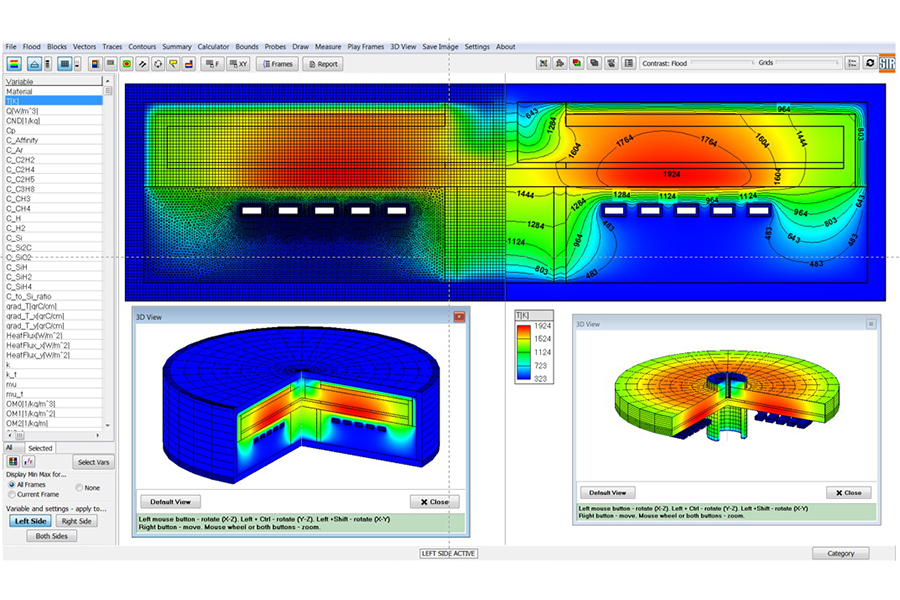Click the XY probe toolbar button

tap(238, 63)
